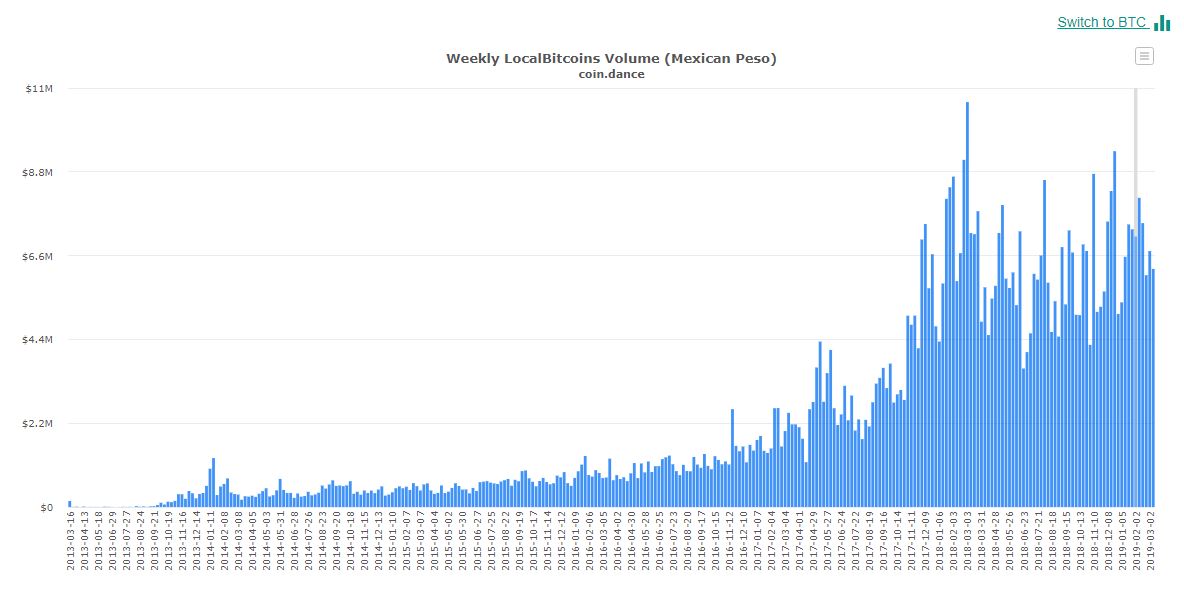Click the Switch to BTC link
1184x595 pixels.
[1102, 22]
